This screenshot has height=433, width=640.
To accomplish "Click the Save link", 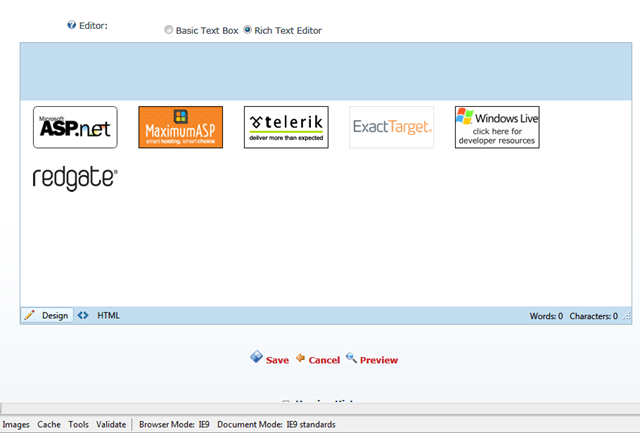I will click(x=277, y=360).
